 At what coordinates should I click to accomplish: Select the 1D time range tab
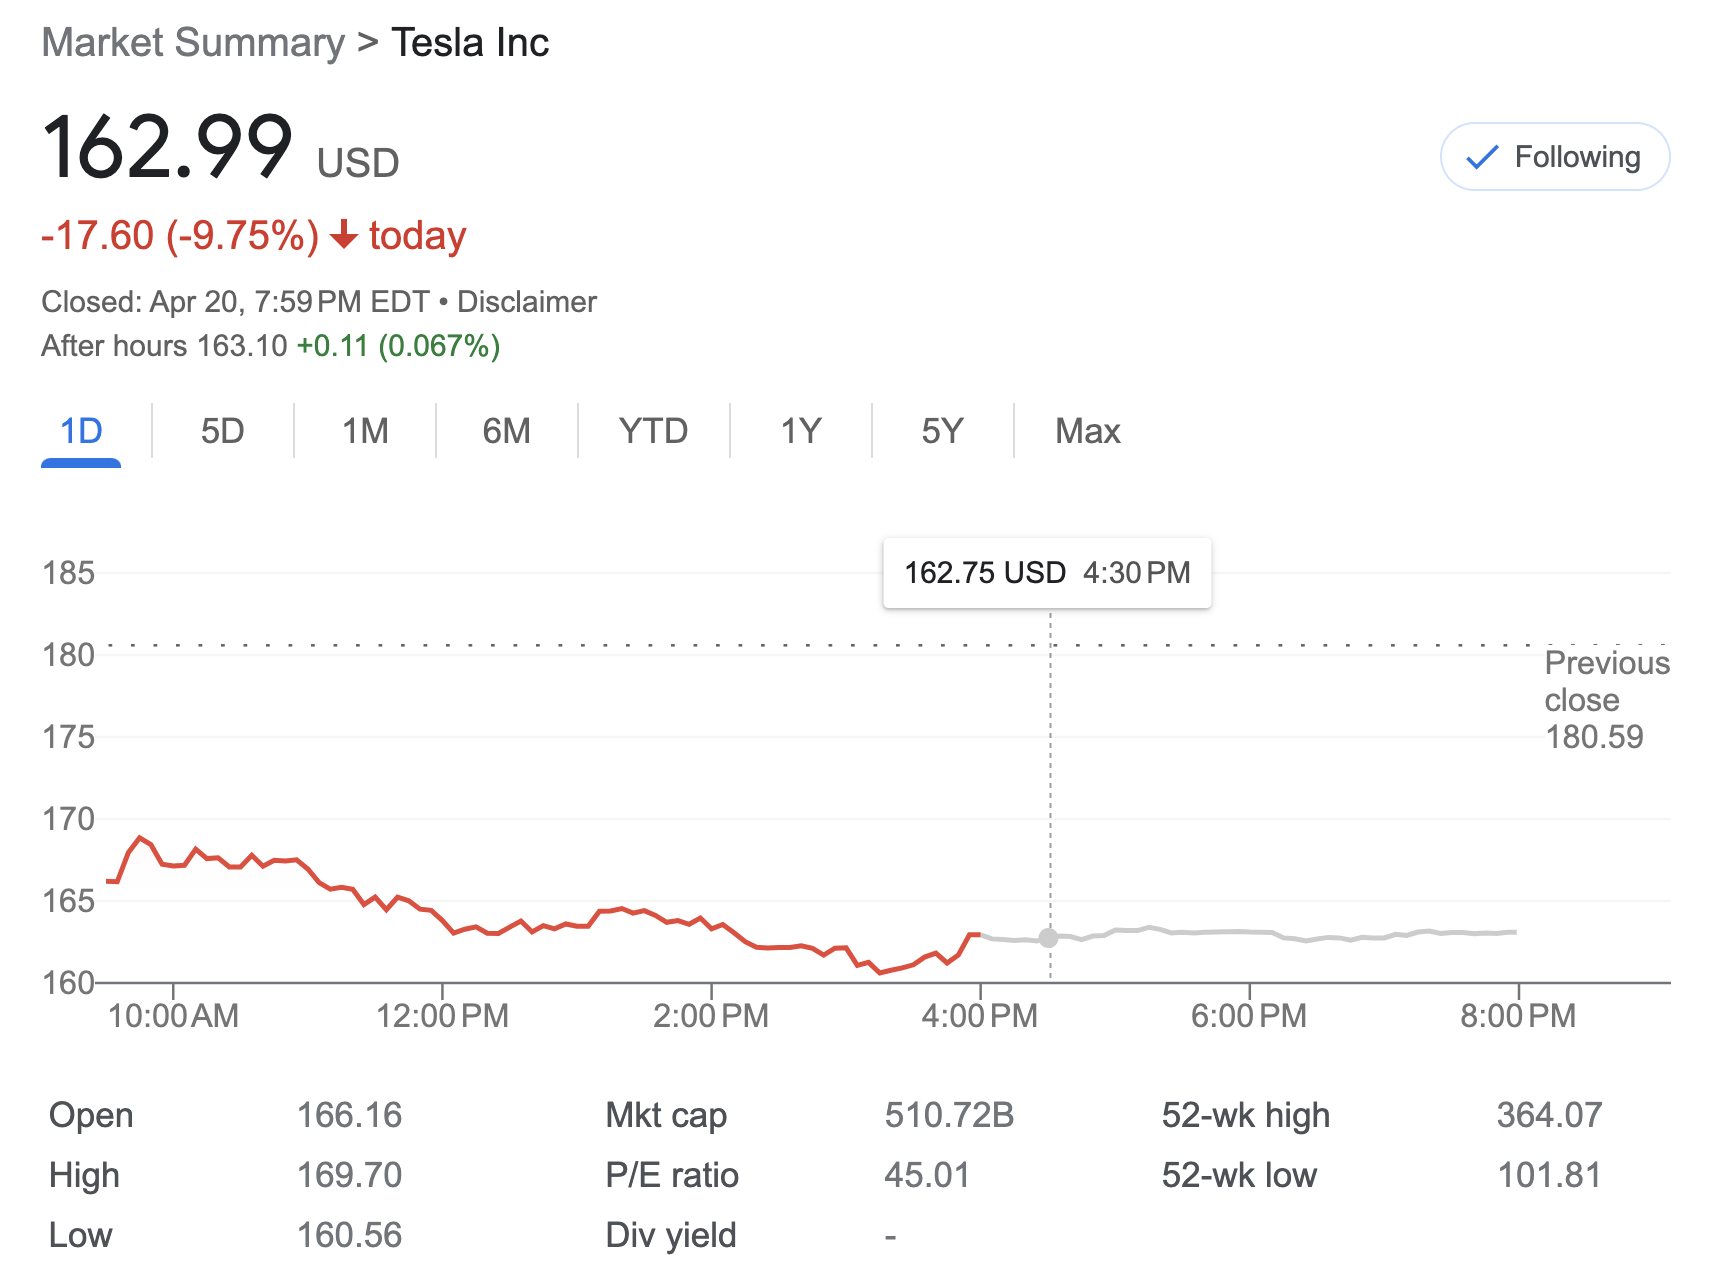tap(81, 431)
